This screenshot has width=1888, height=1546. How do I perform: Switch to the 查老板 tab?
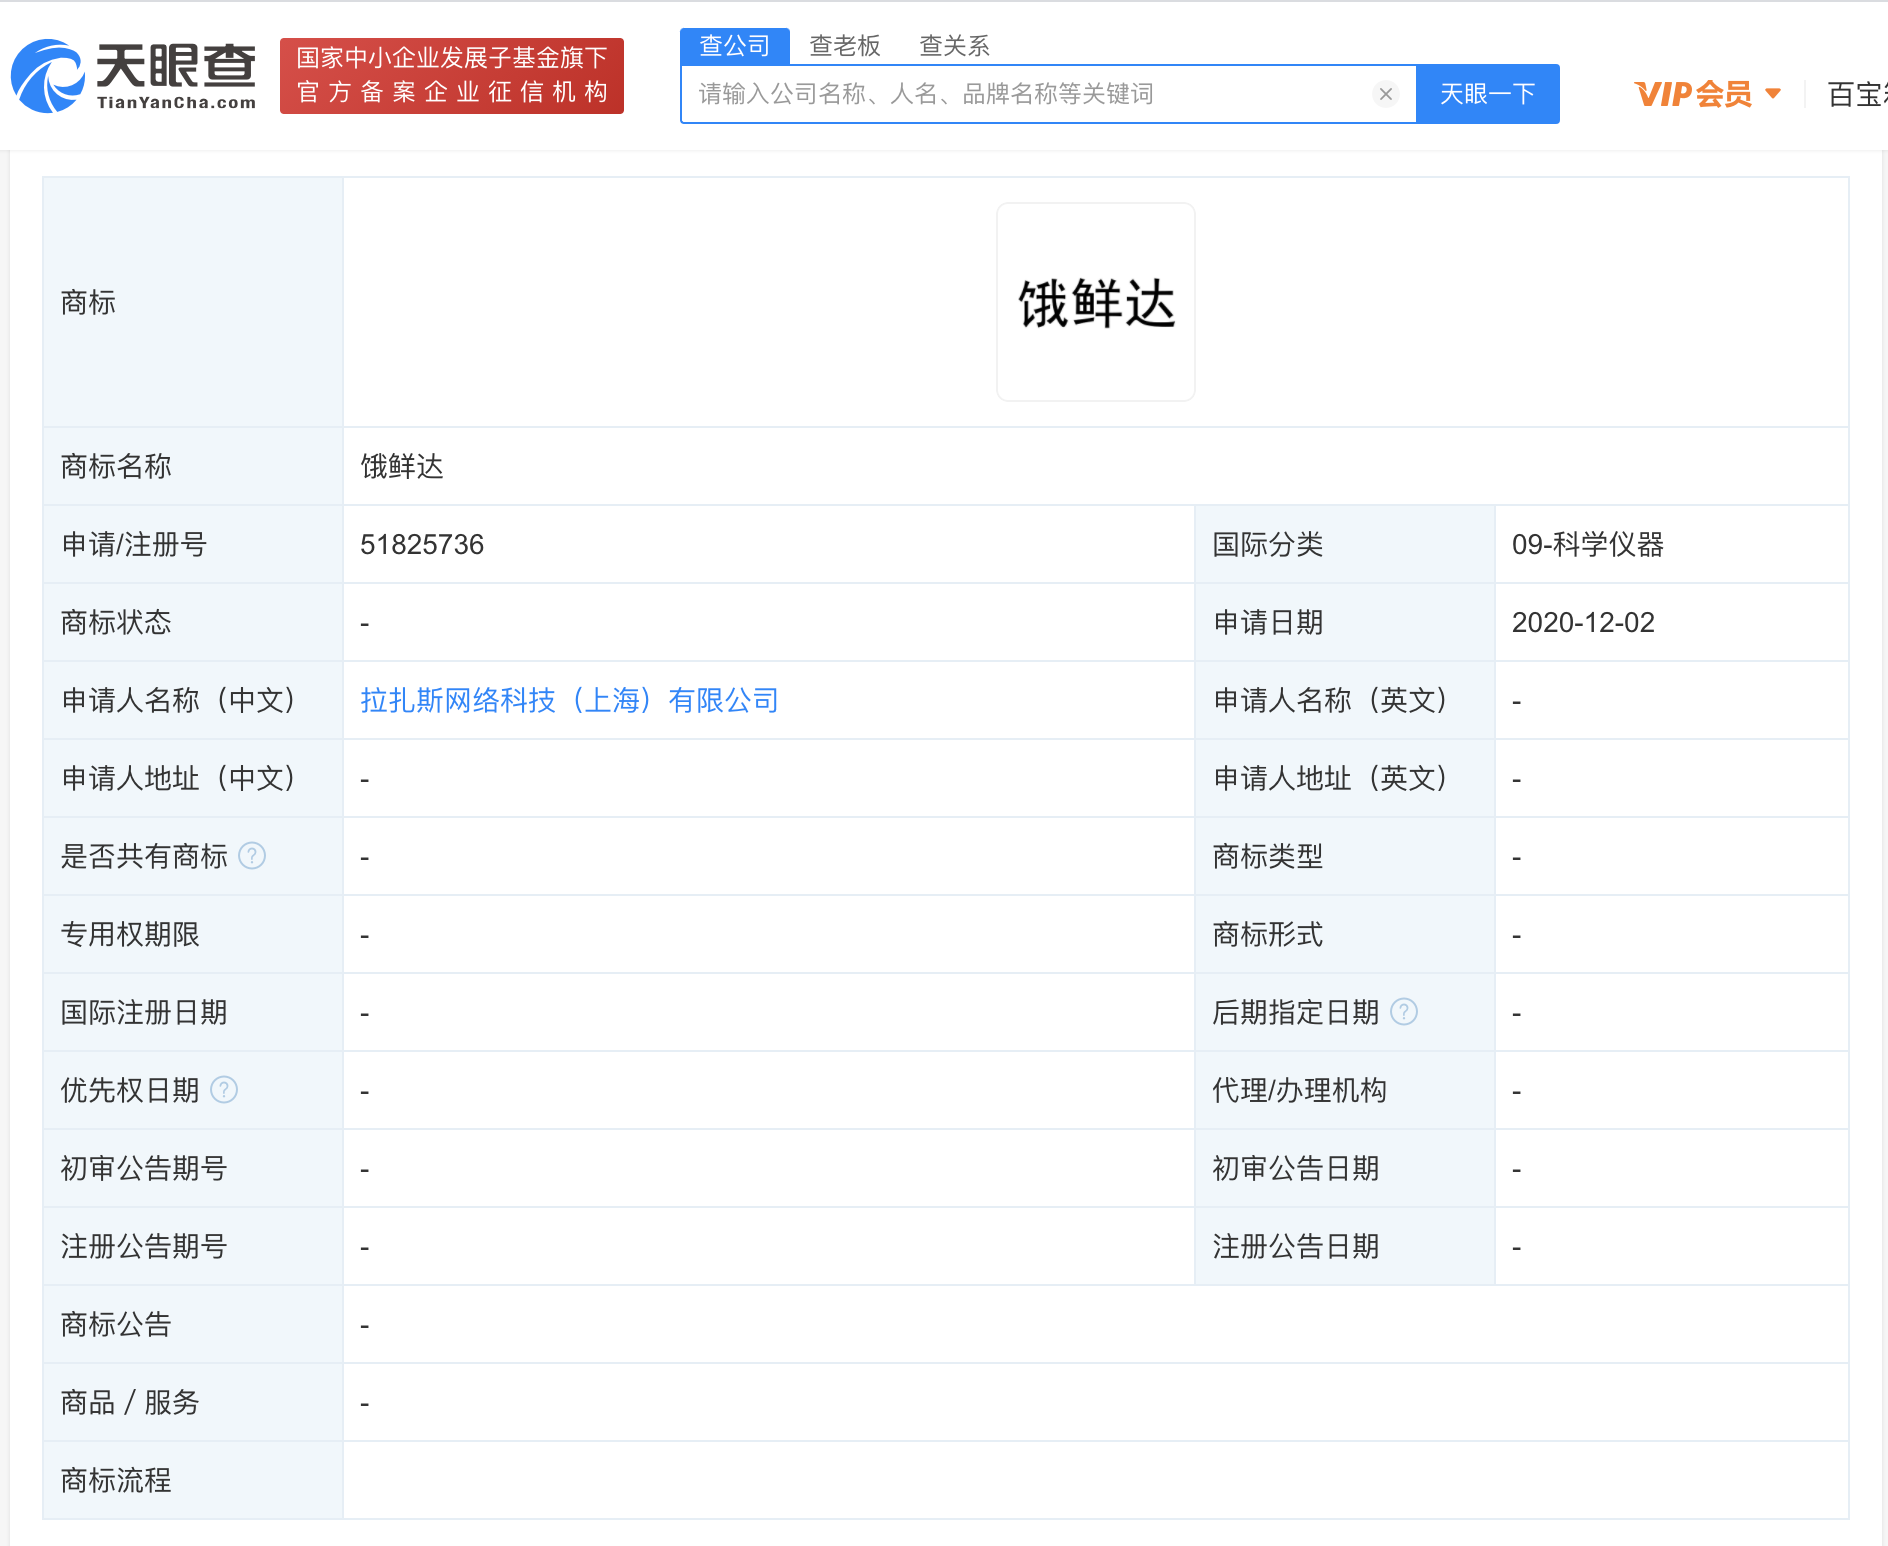point(845,44)
